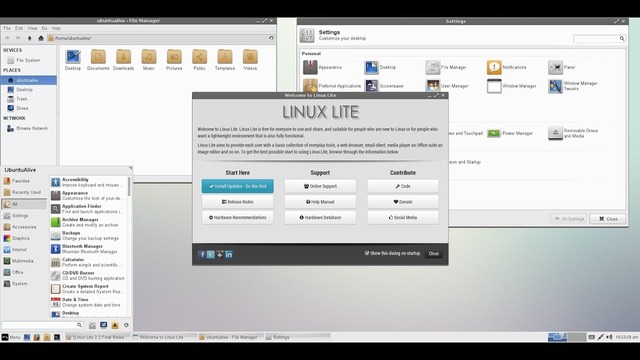Select Recently Used category in menu
Screen dimensions: 640x360
pyautogui.click(x=24, y=192)
